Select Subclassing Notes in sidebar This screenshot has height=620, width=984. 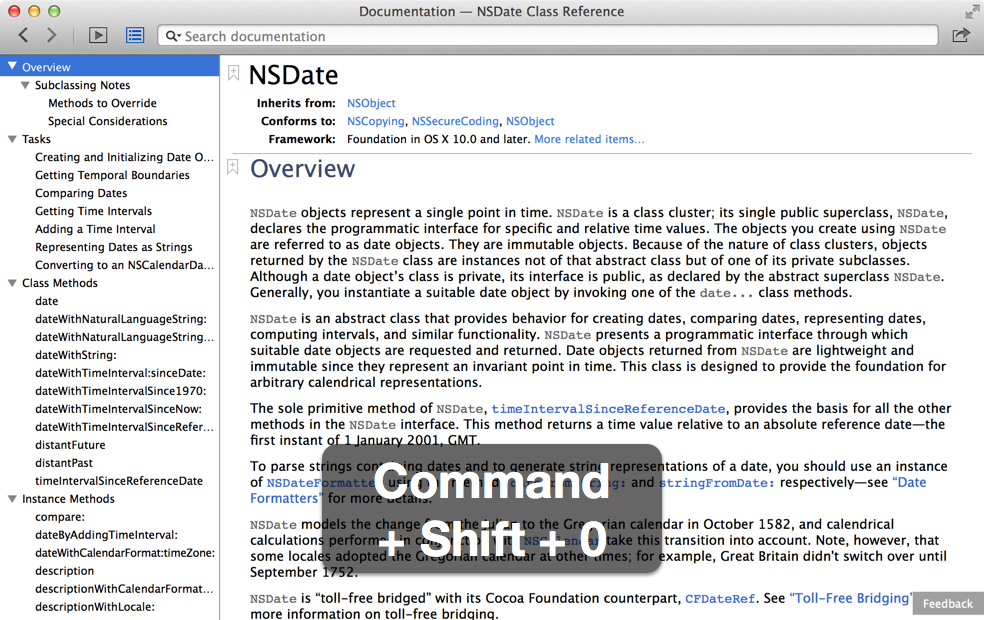pos(82,85)
